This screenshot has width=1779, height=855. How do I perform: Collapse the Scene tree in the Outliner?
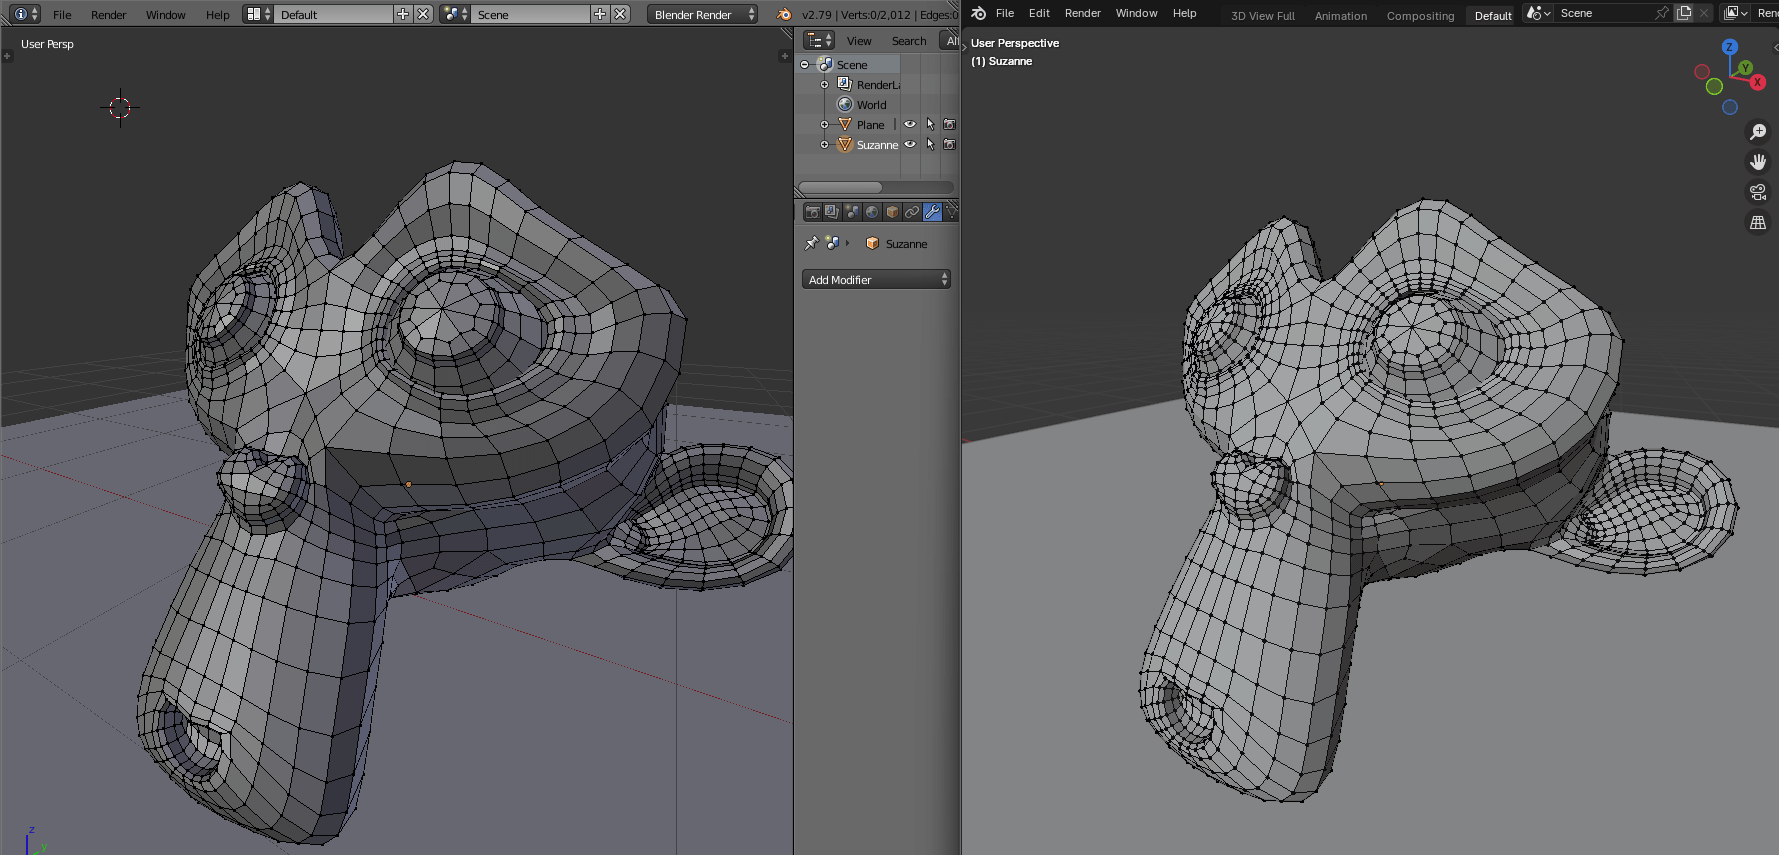(x=805, y=64)
